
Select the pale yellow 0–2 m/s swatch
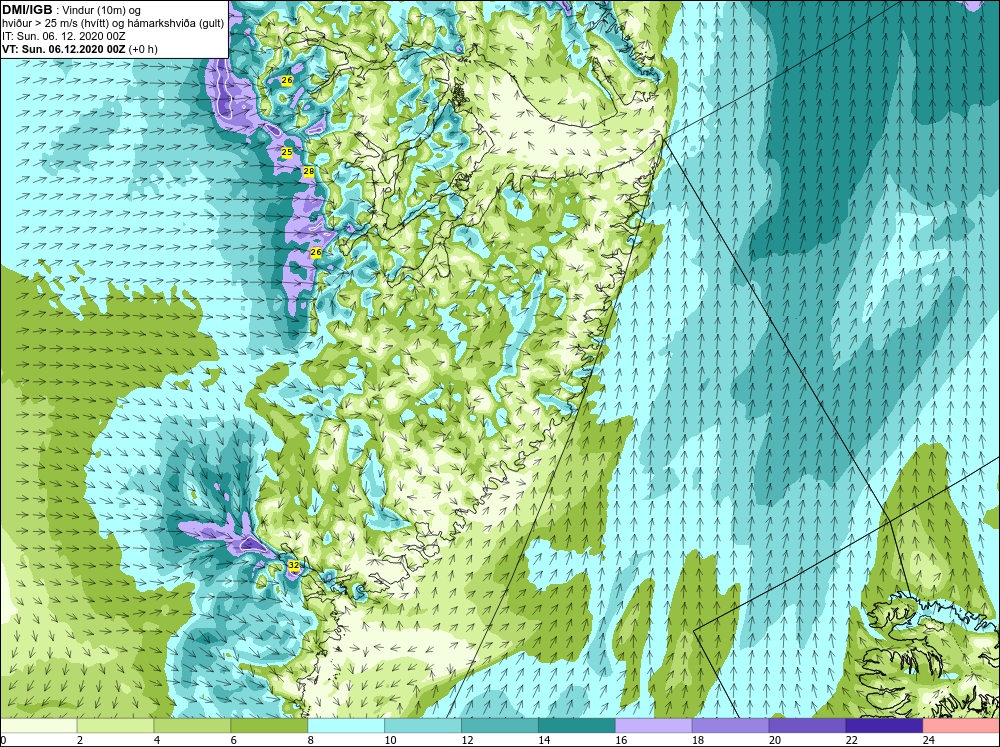tap(38, 726)
